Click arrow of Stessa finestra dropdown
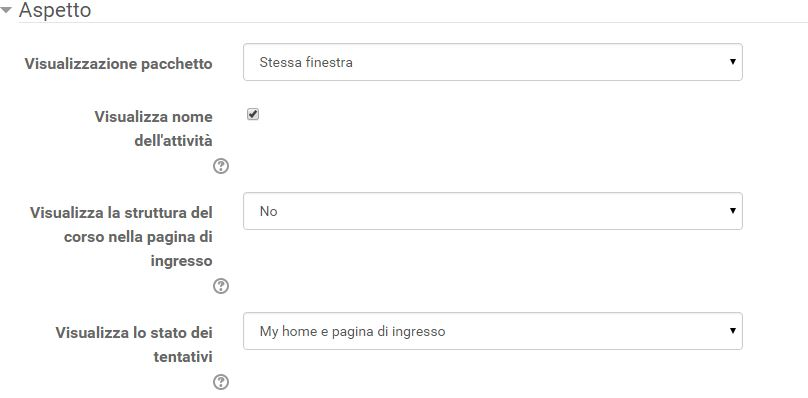 click(732, 62)
